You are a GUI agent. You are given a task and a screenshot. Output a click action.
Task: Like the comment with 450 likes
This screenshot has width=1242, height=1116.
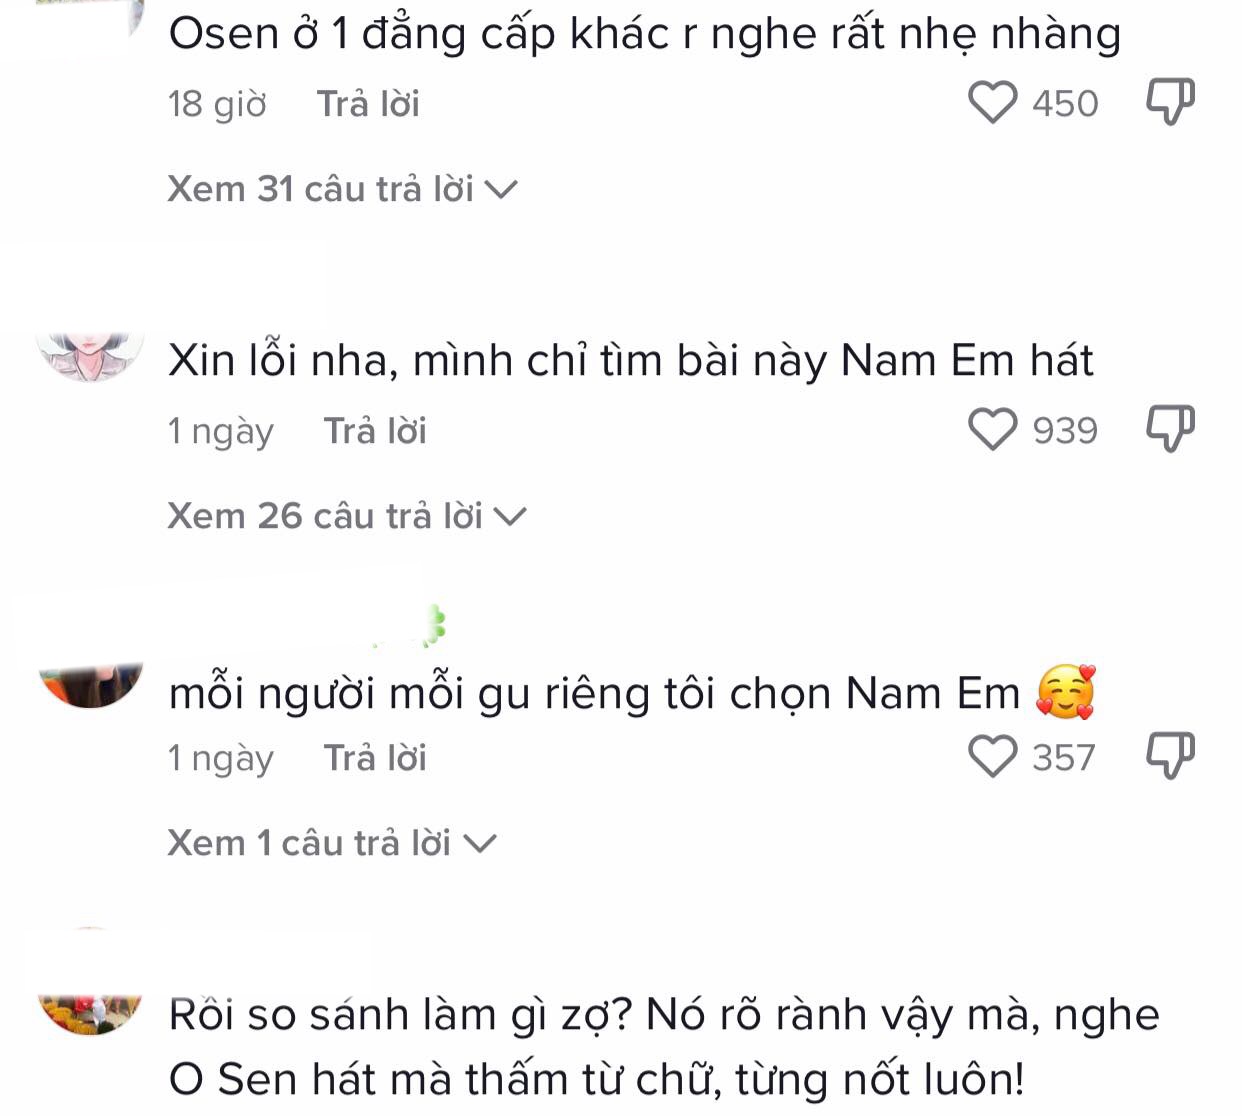tap(992, 103)
